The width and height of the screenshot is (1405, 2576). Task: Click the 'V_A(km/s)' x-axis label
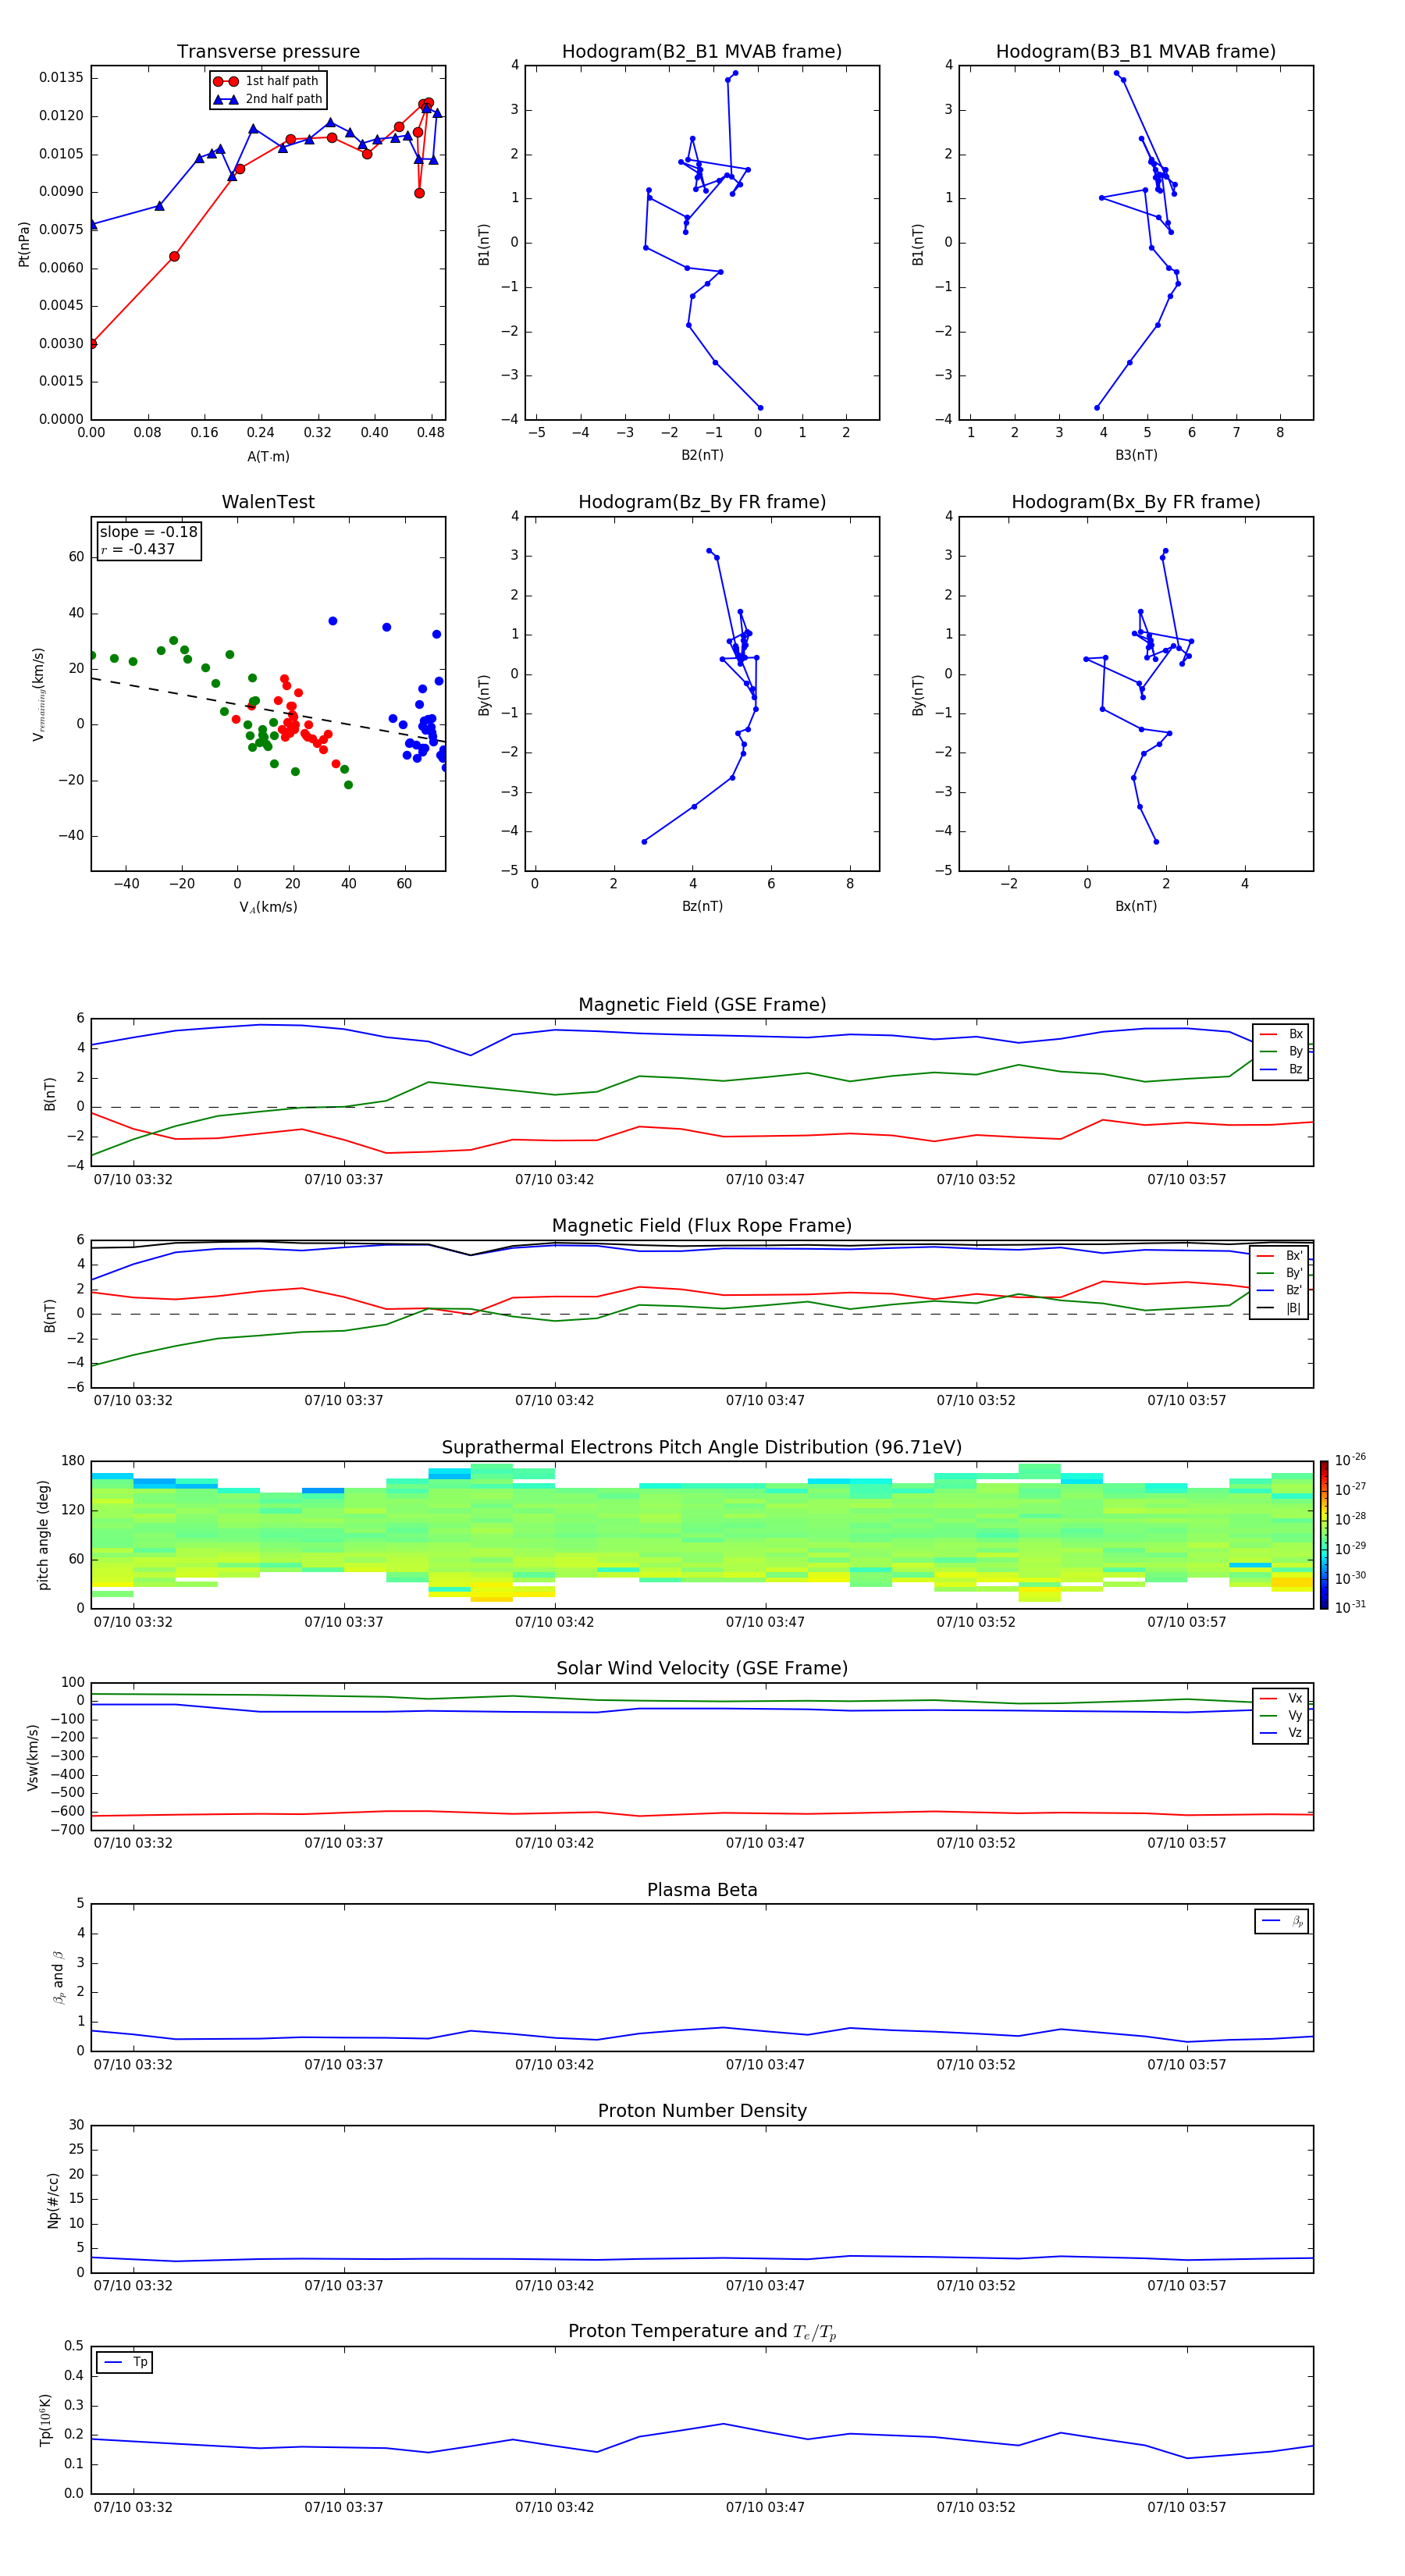coord(268,907)
